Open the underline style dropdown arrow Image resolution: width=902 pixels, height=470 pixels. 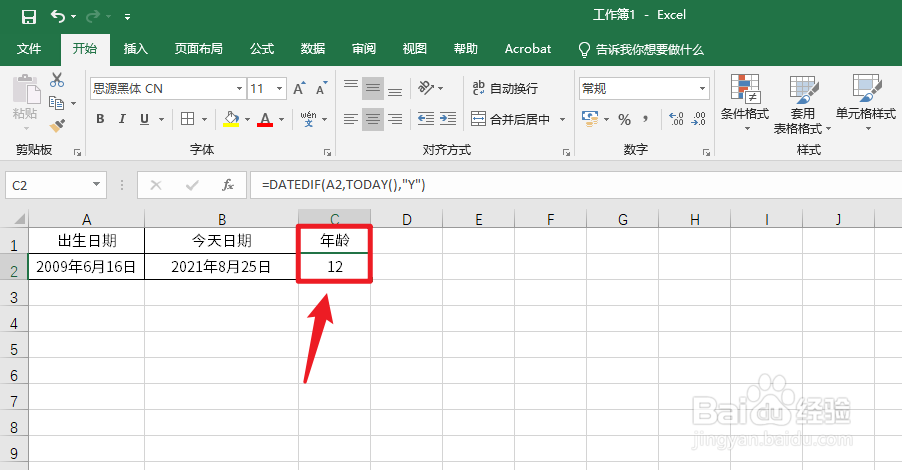point(162,119)
